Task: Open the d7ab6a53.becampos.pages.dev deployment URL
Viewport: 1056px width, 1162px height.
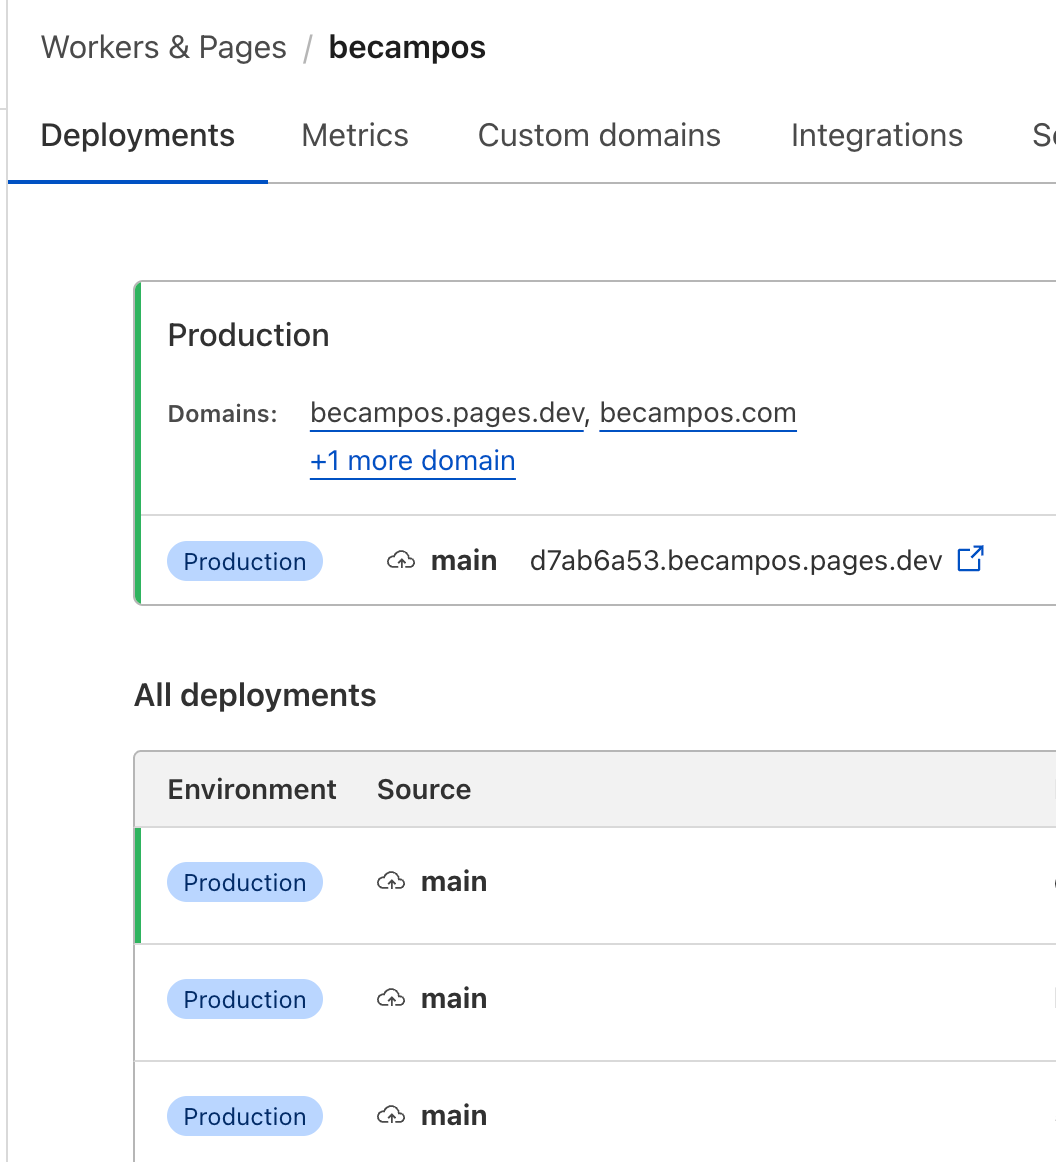Action: click(736, 561)
